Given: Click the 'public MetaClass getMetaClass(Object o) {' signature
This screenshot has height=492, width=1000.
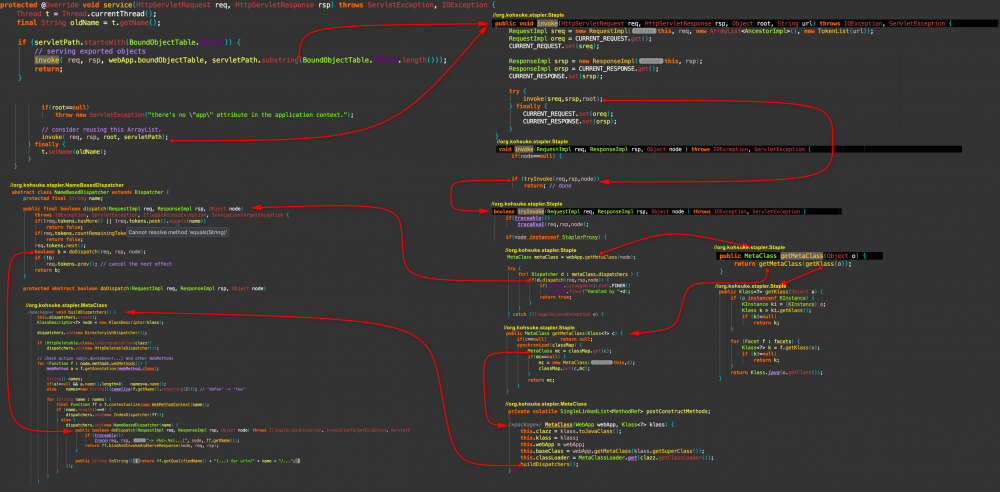Looking at the screenshot, I should 792,255.
